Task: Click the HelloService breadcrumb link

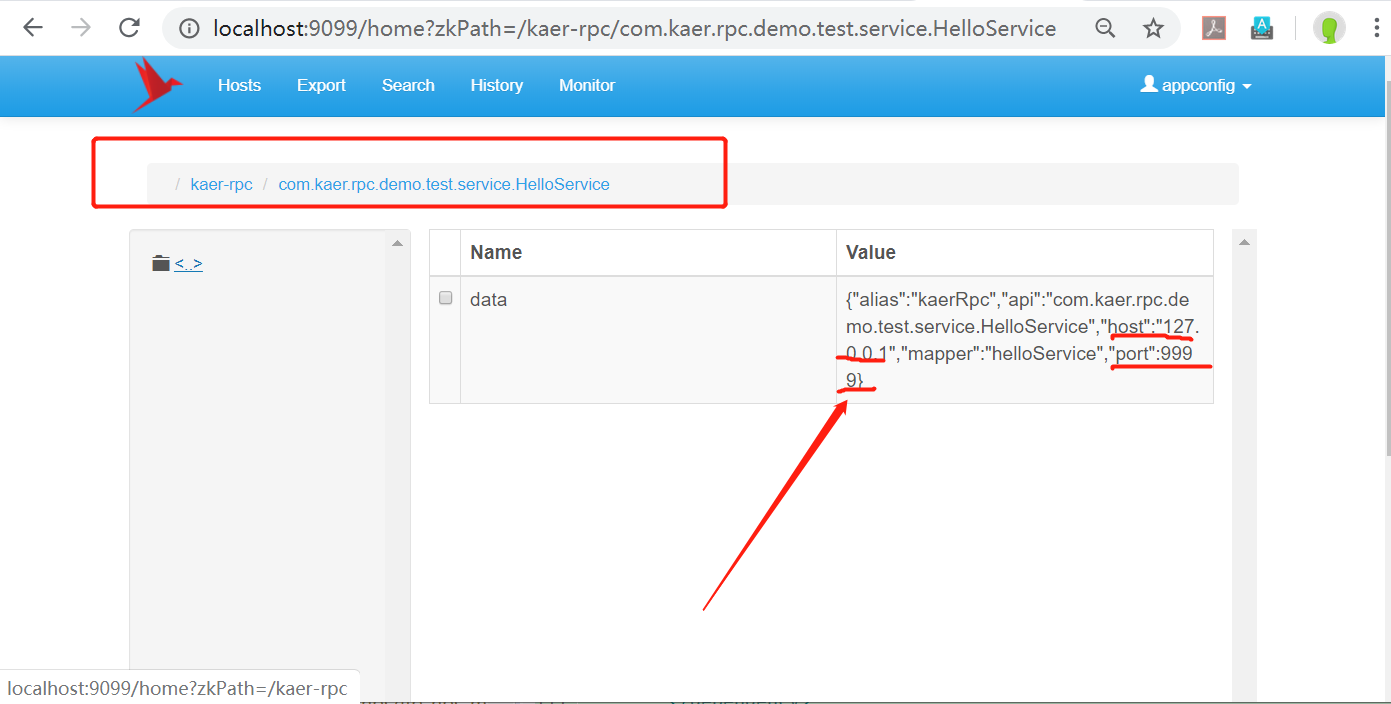Action: coord(443,184)
